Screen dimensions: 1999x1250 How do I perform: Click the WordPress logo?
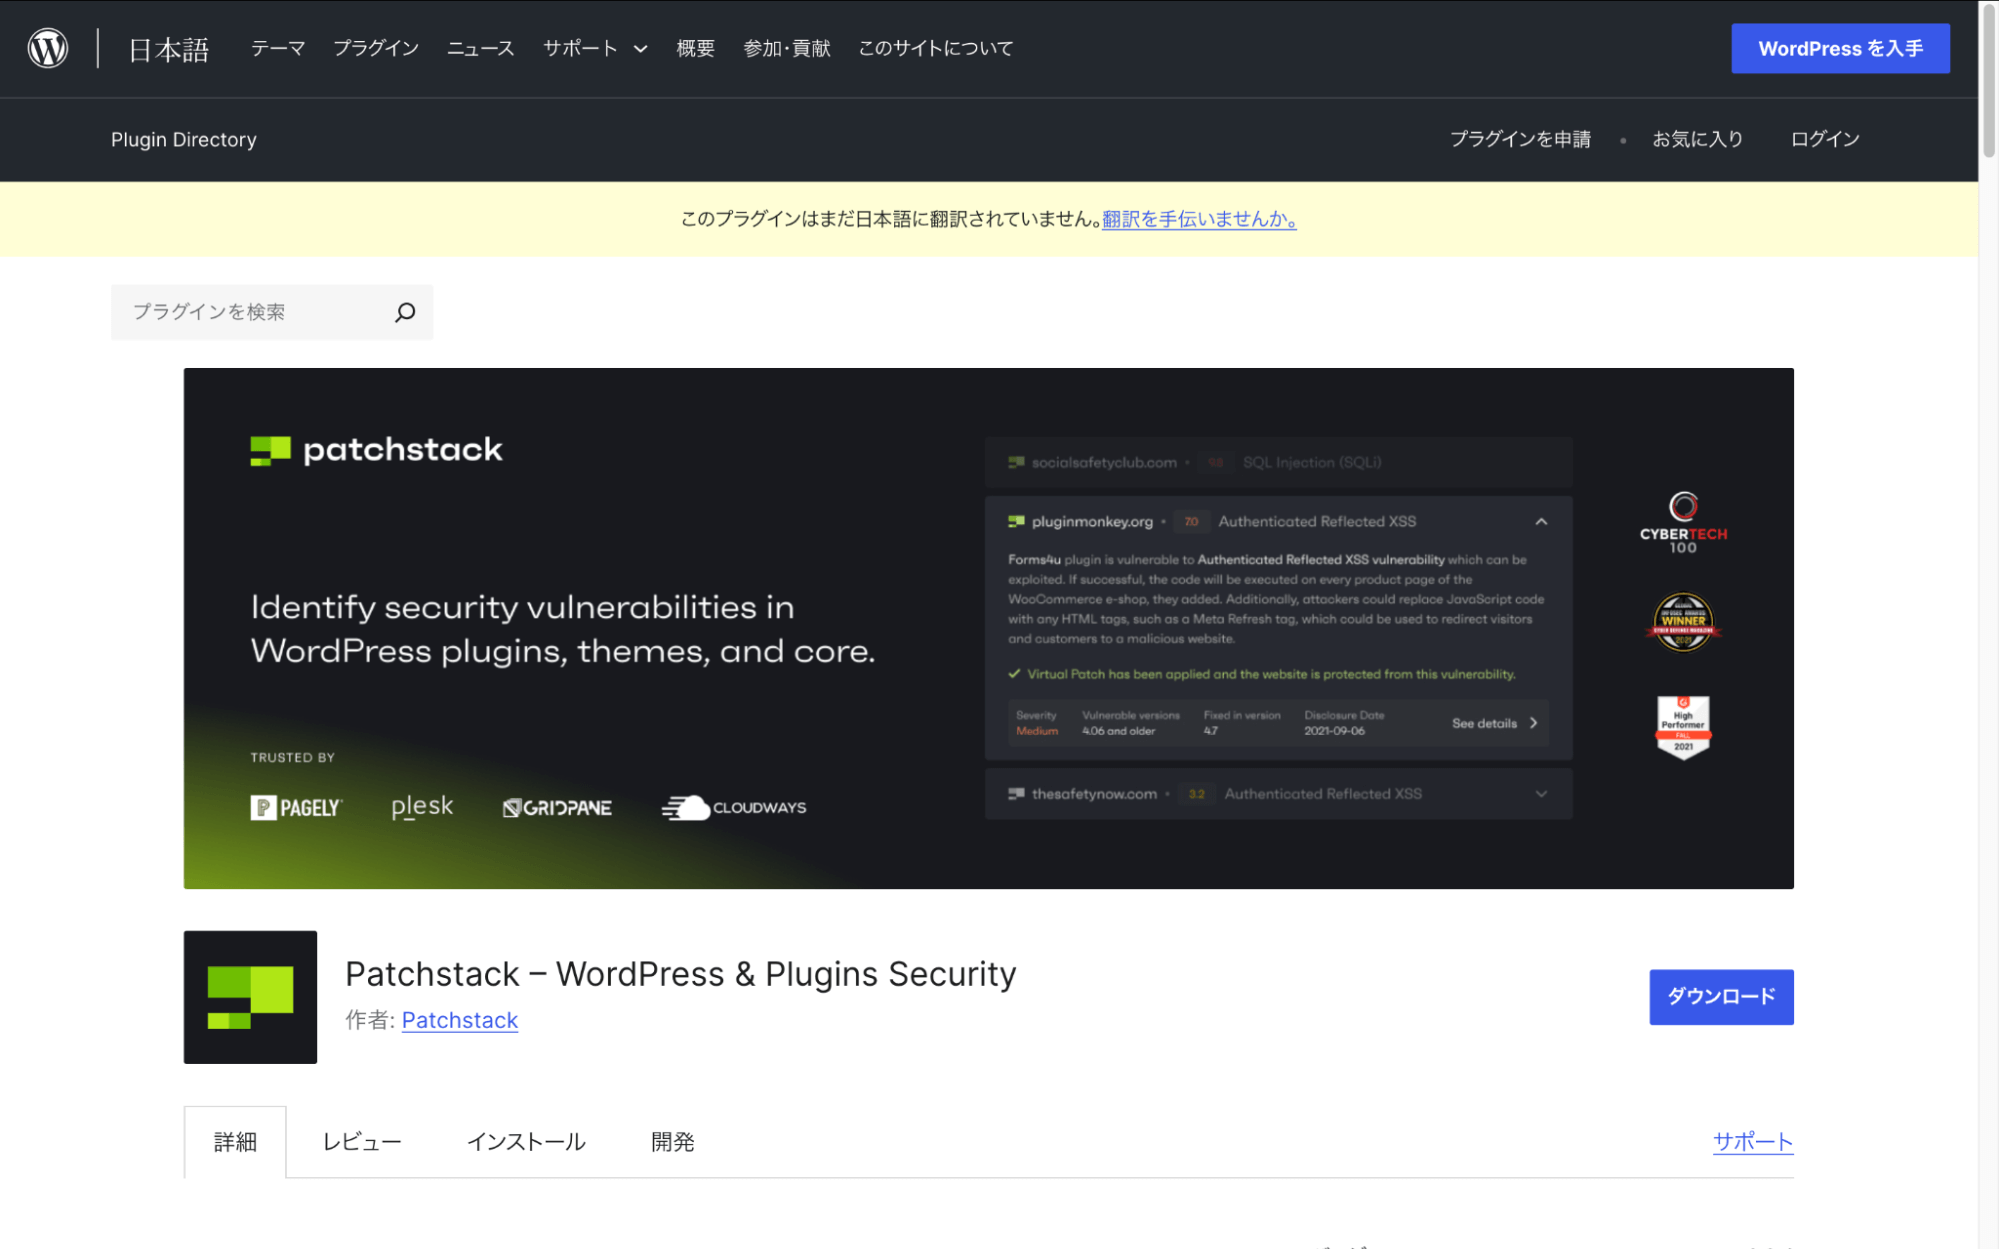(46, 47)
